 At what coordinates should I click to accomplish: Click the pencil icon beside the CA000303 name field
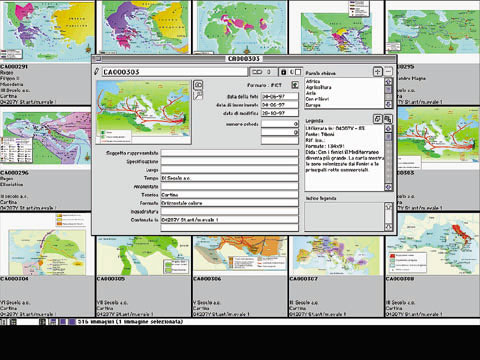pos(97,71)
